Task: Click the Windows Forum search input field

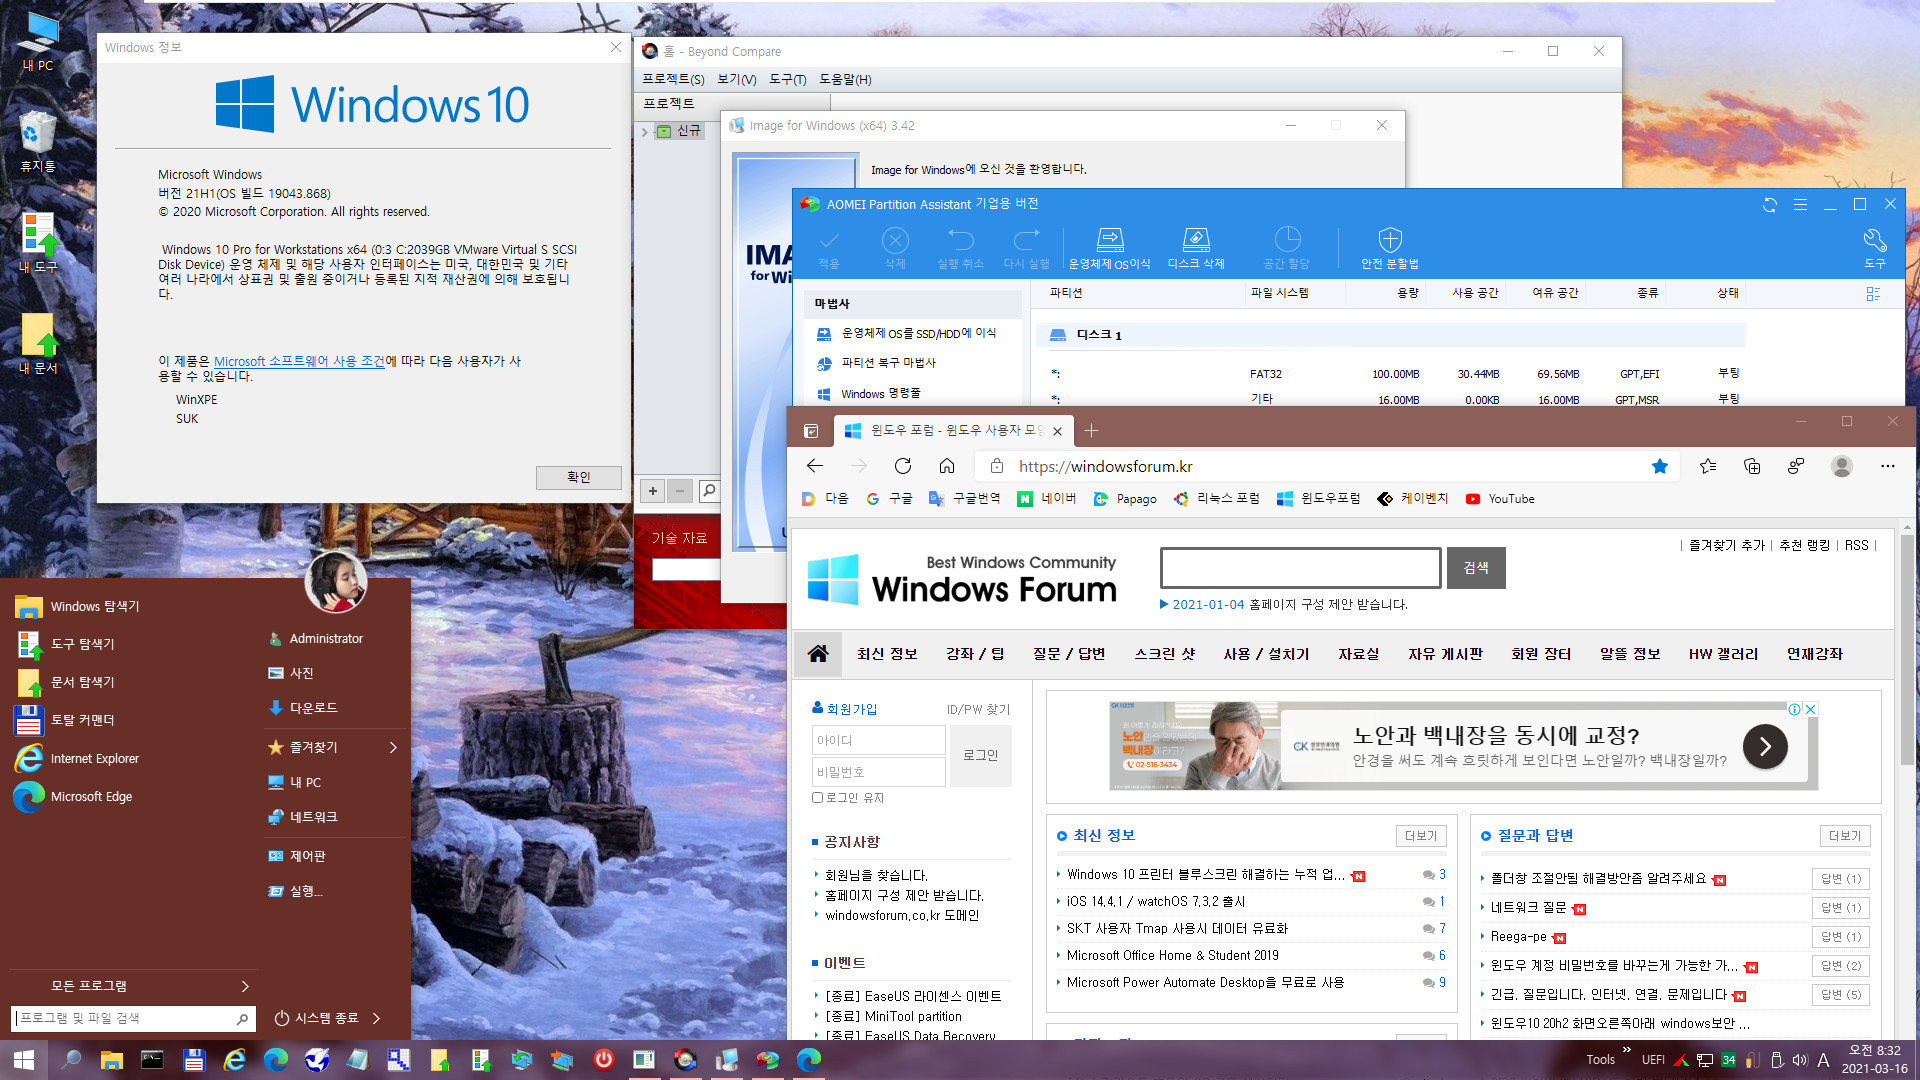Action: (x=1300, y=568)
